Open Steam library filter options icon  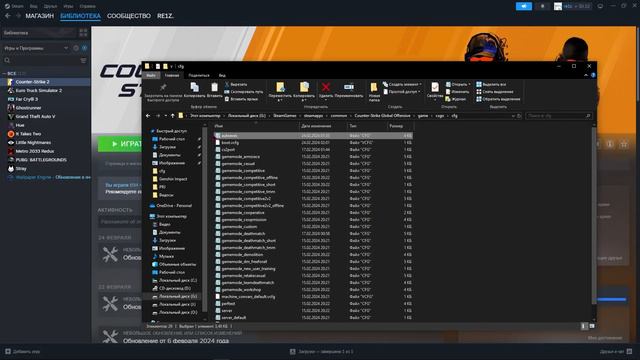pyautogui.click(x=83, y=60)
